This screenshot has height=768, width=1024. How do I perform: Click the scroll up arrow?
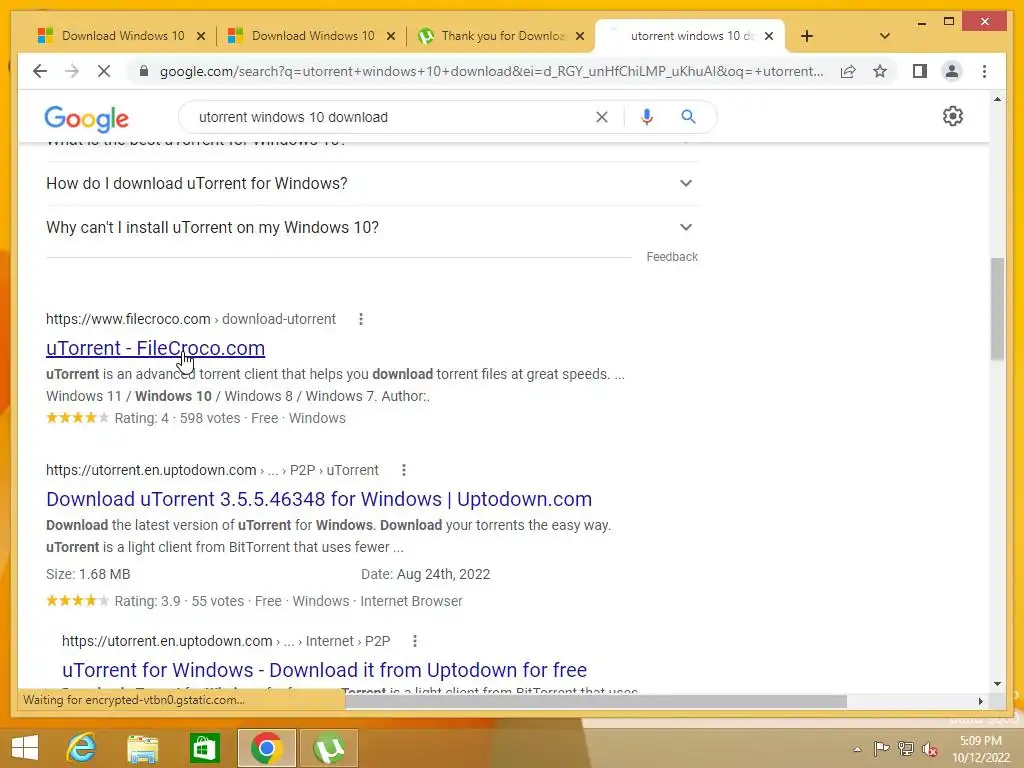point(997,99)
